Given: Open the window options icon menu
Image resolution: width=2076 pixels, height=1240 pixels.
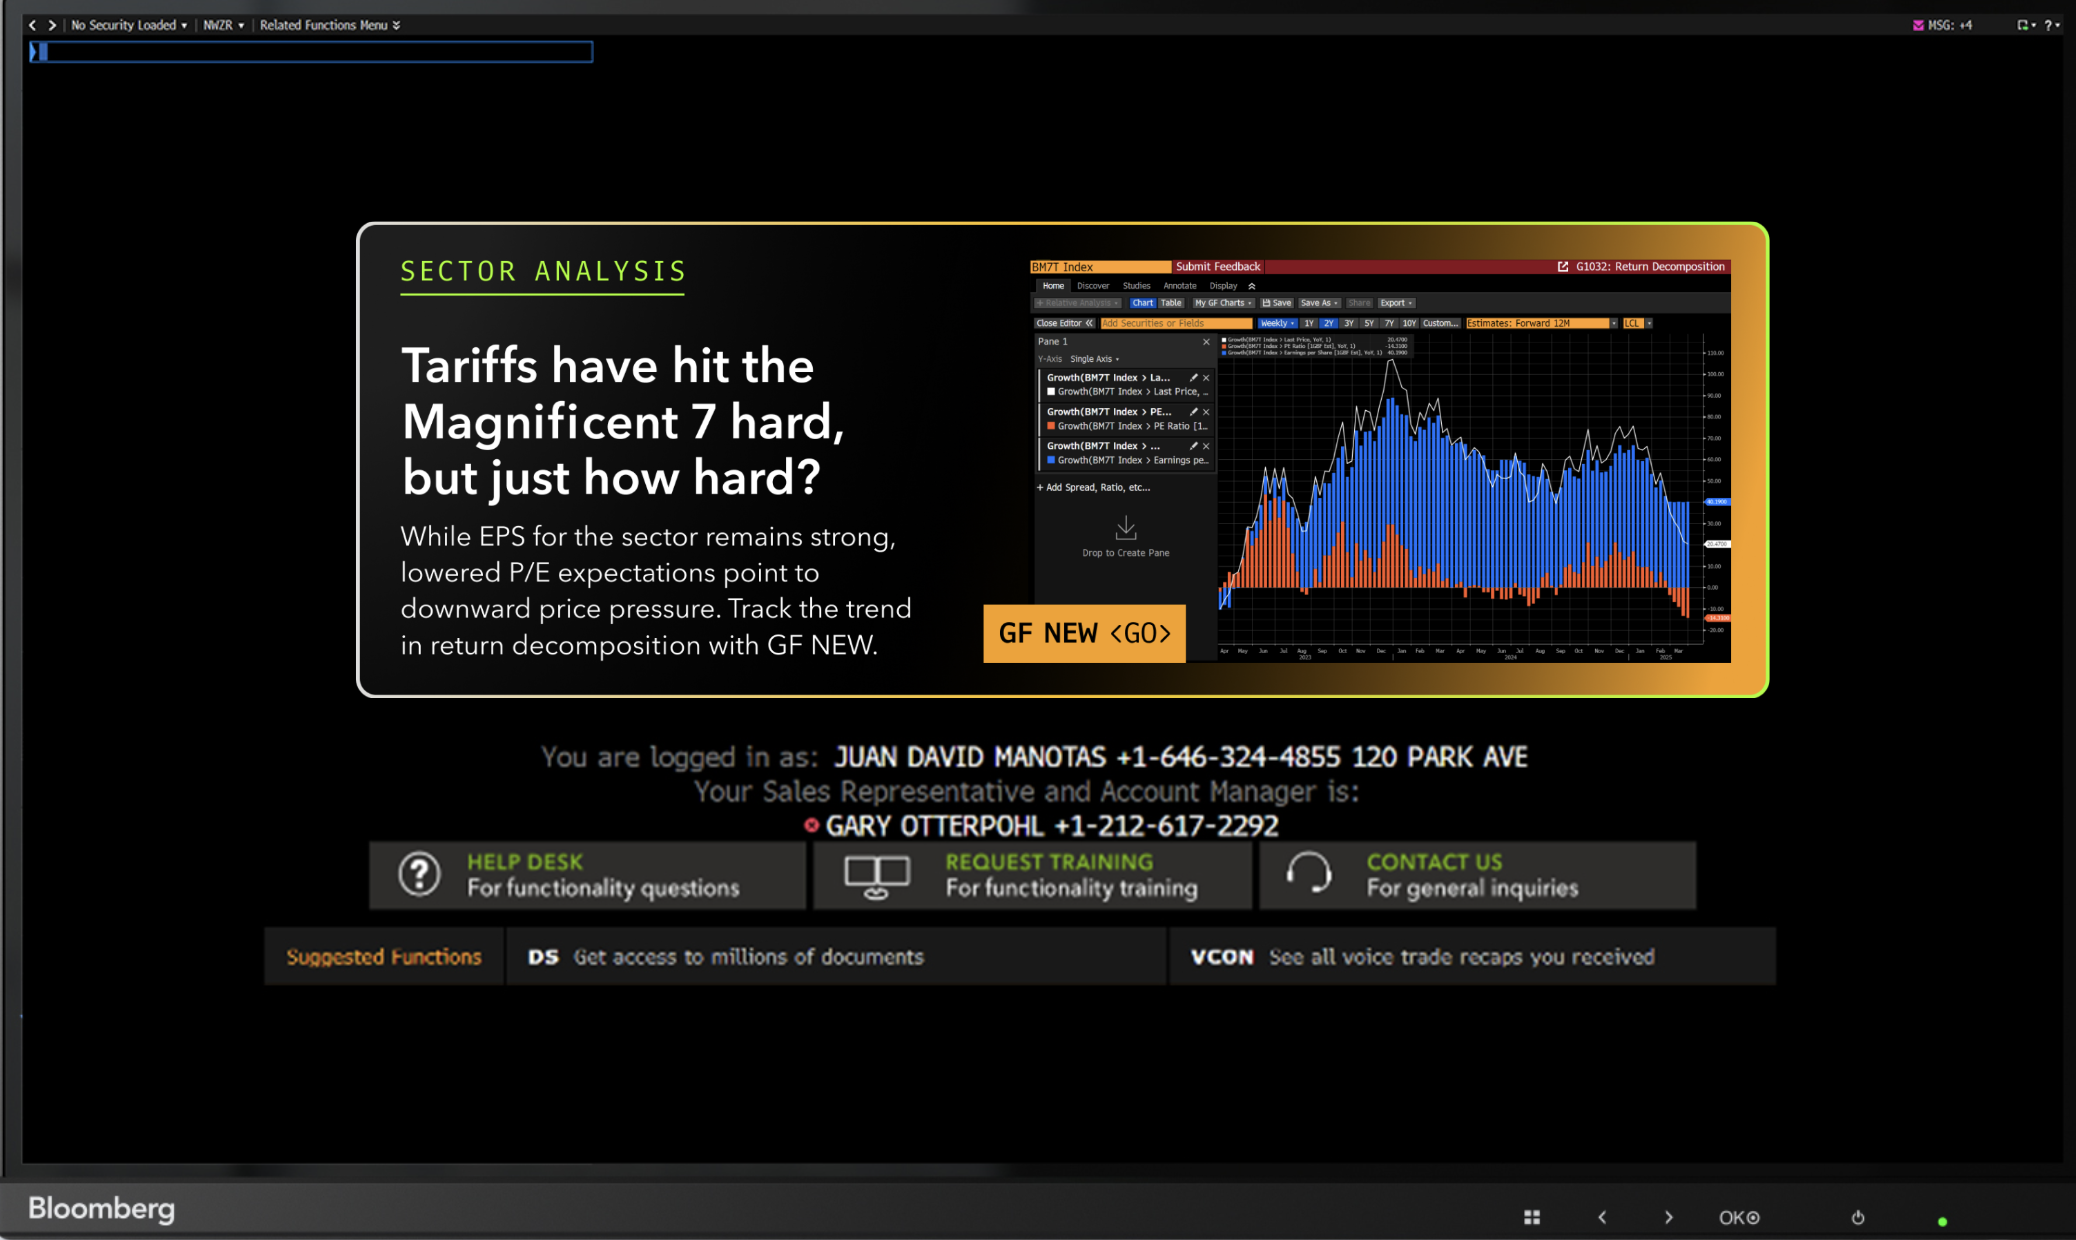Looking at the screenshot, I should pos(2026,25).
